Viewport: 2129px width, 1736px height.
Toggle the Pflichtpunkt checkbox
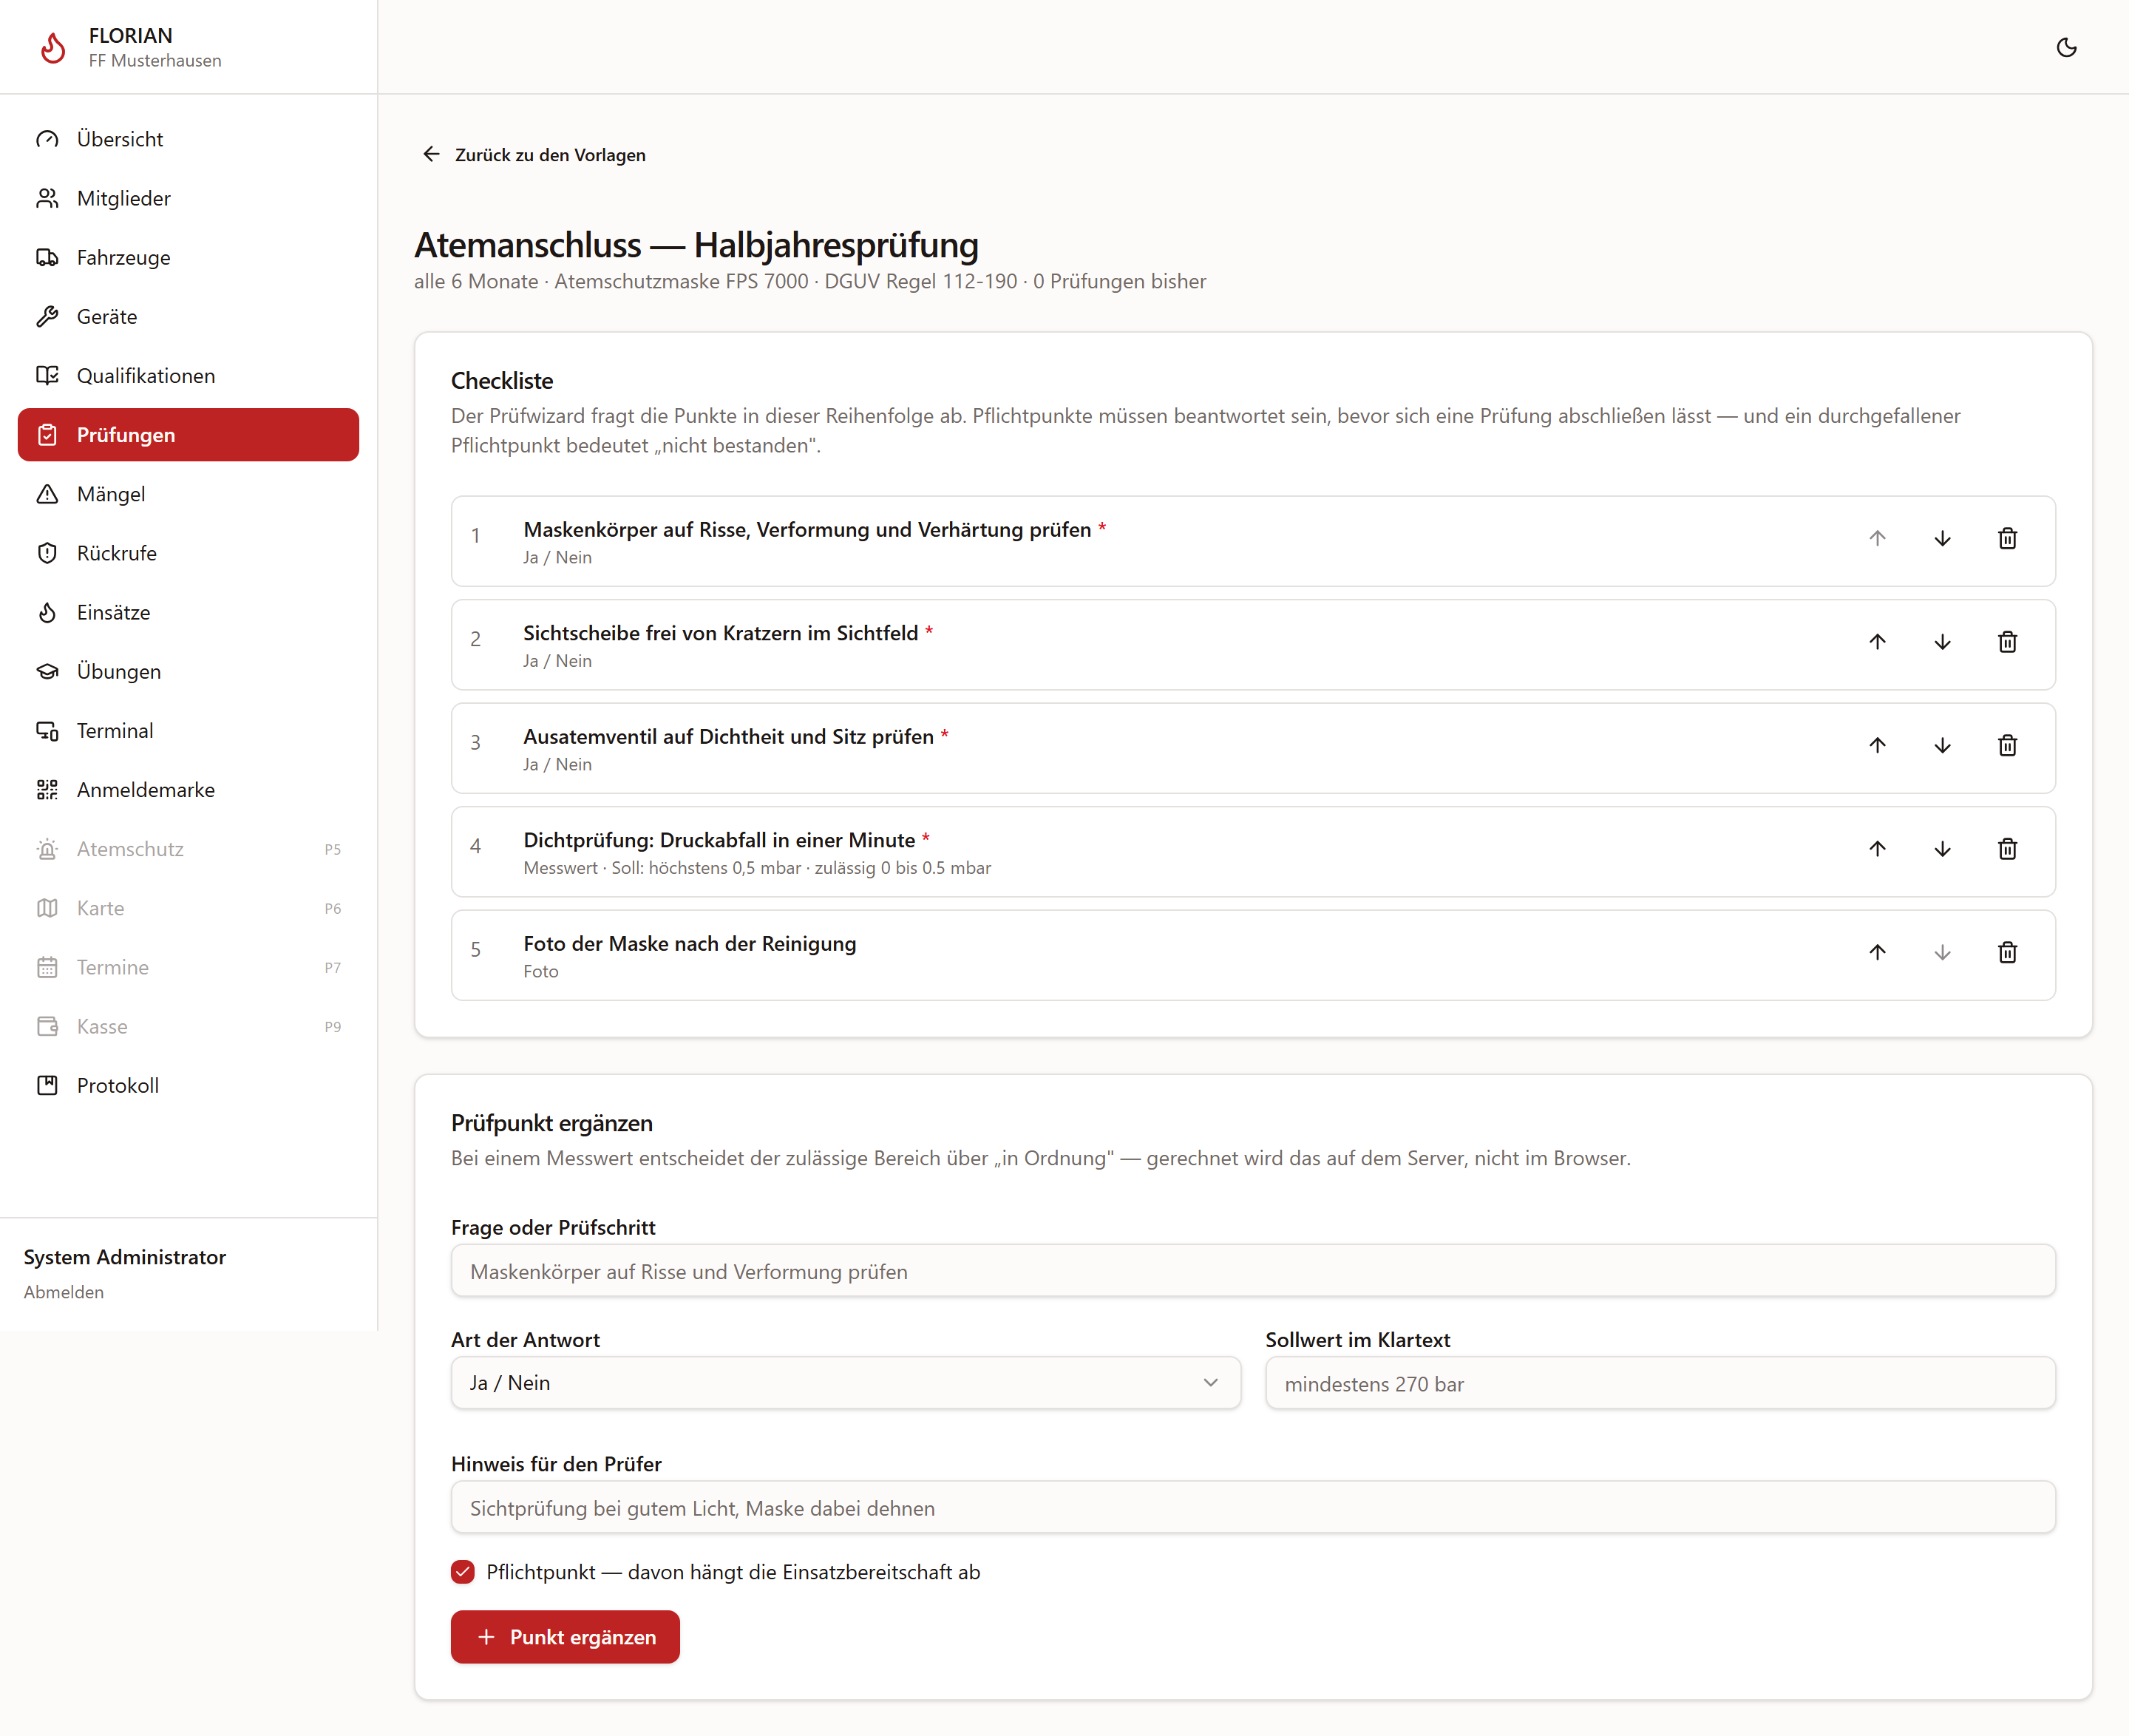(x=463, y=1572)
